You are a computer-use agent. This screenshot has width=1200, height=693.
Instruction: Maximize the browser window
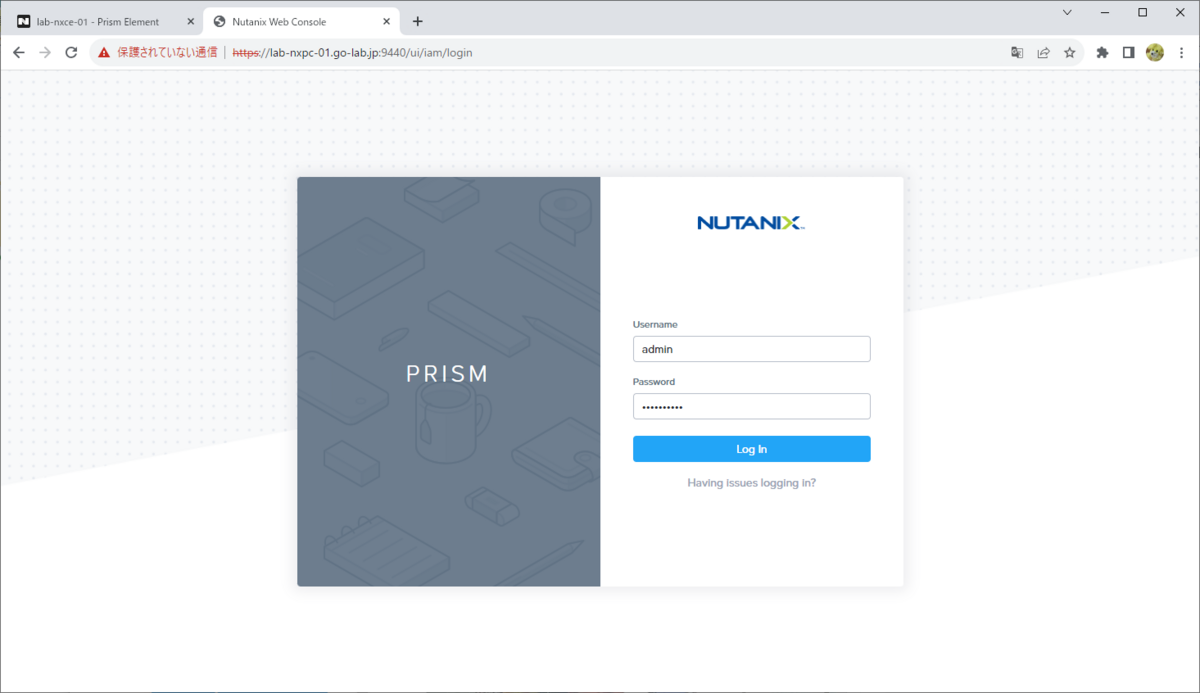point(1142,13)
